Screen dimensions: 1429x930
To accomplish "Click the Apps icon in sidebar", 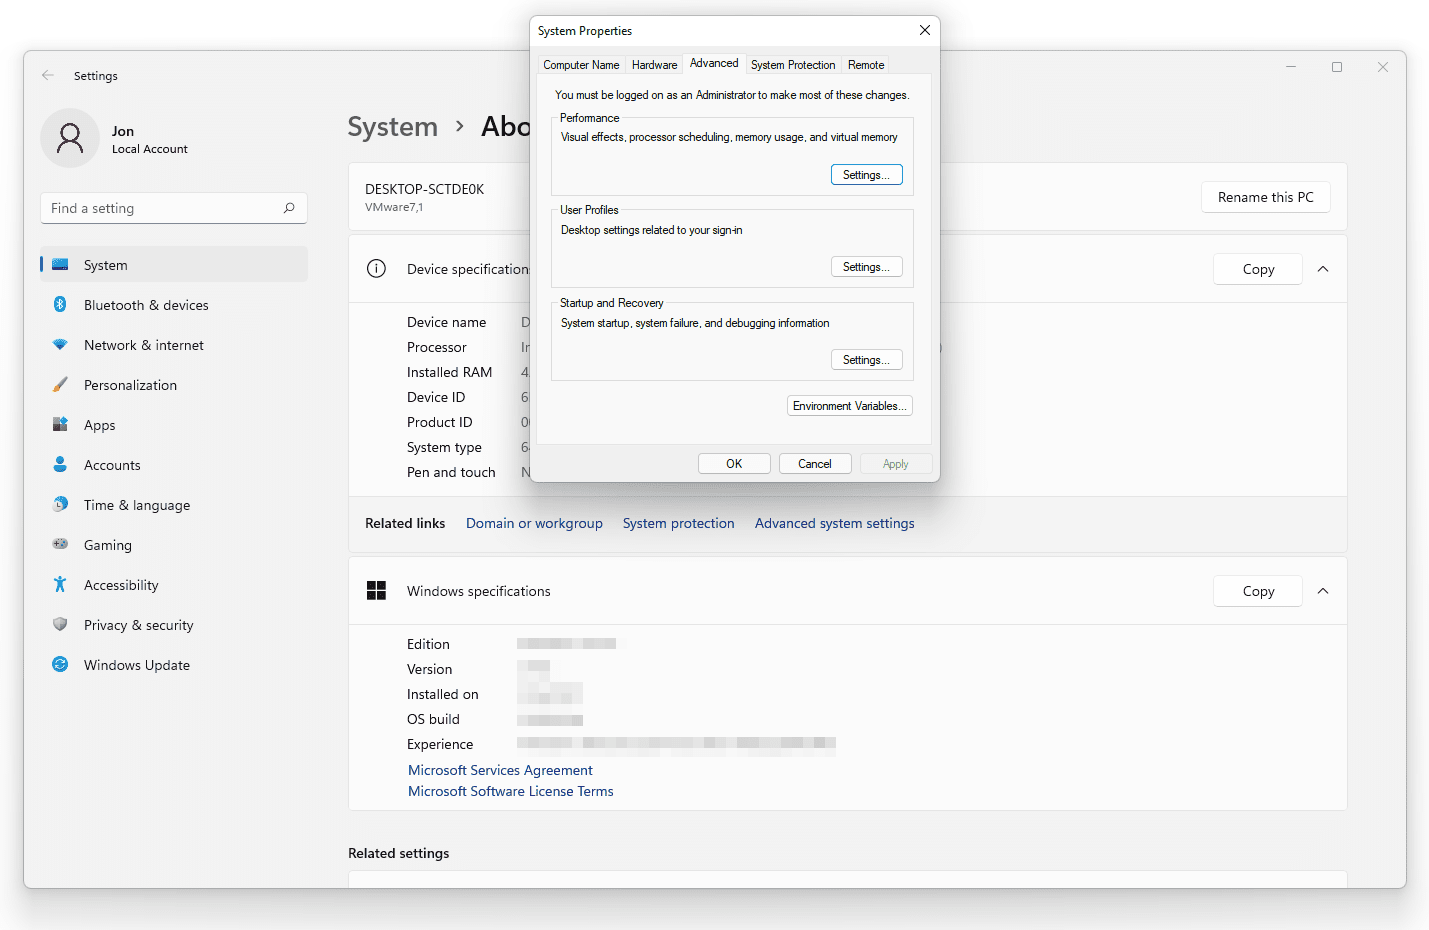I will click(x=60, y=424).
